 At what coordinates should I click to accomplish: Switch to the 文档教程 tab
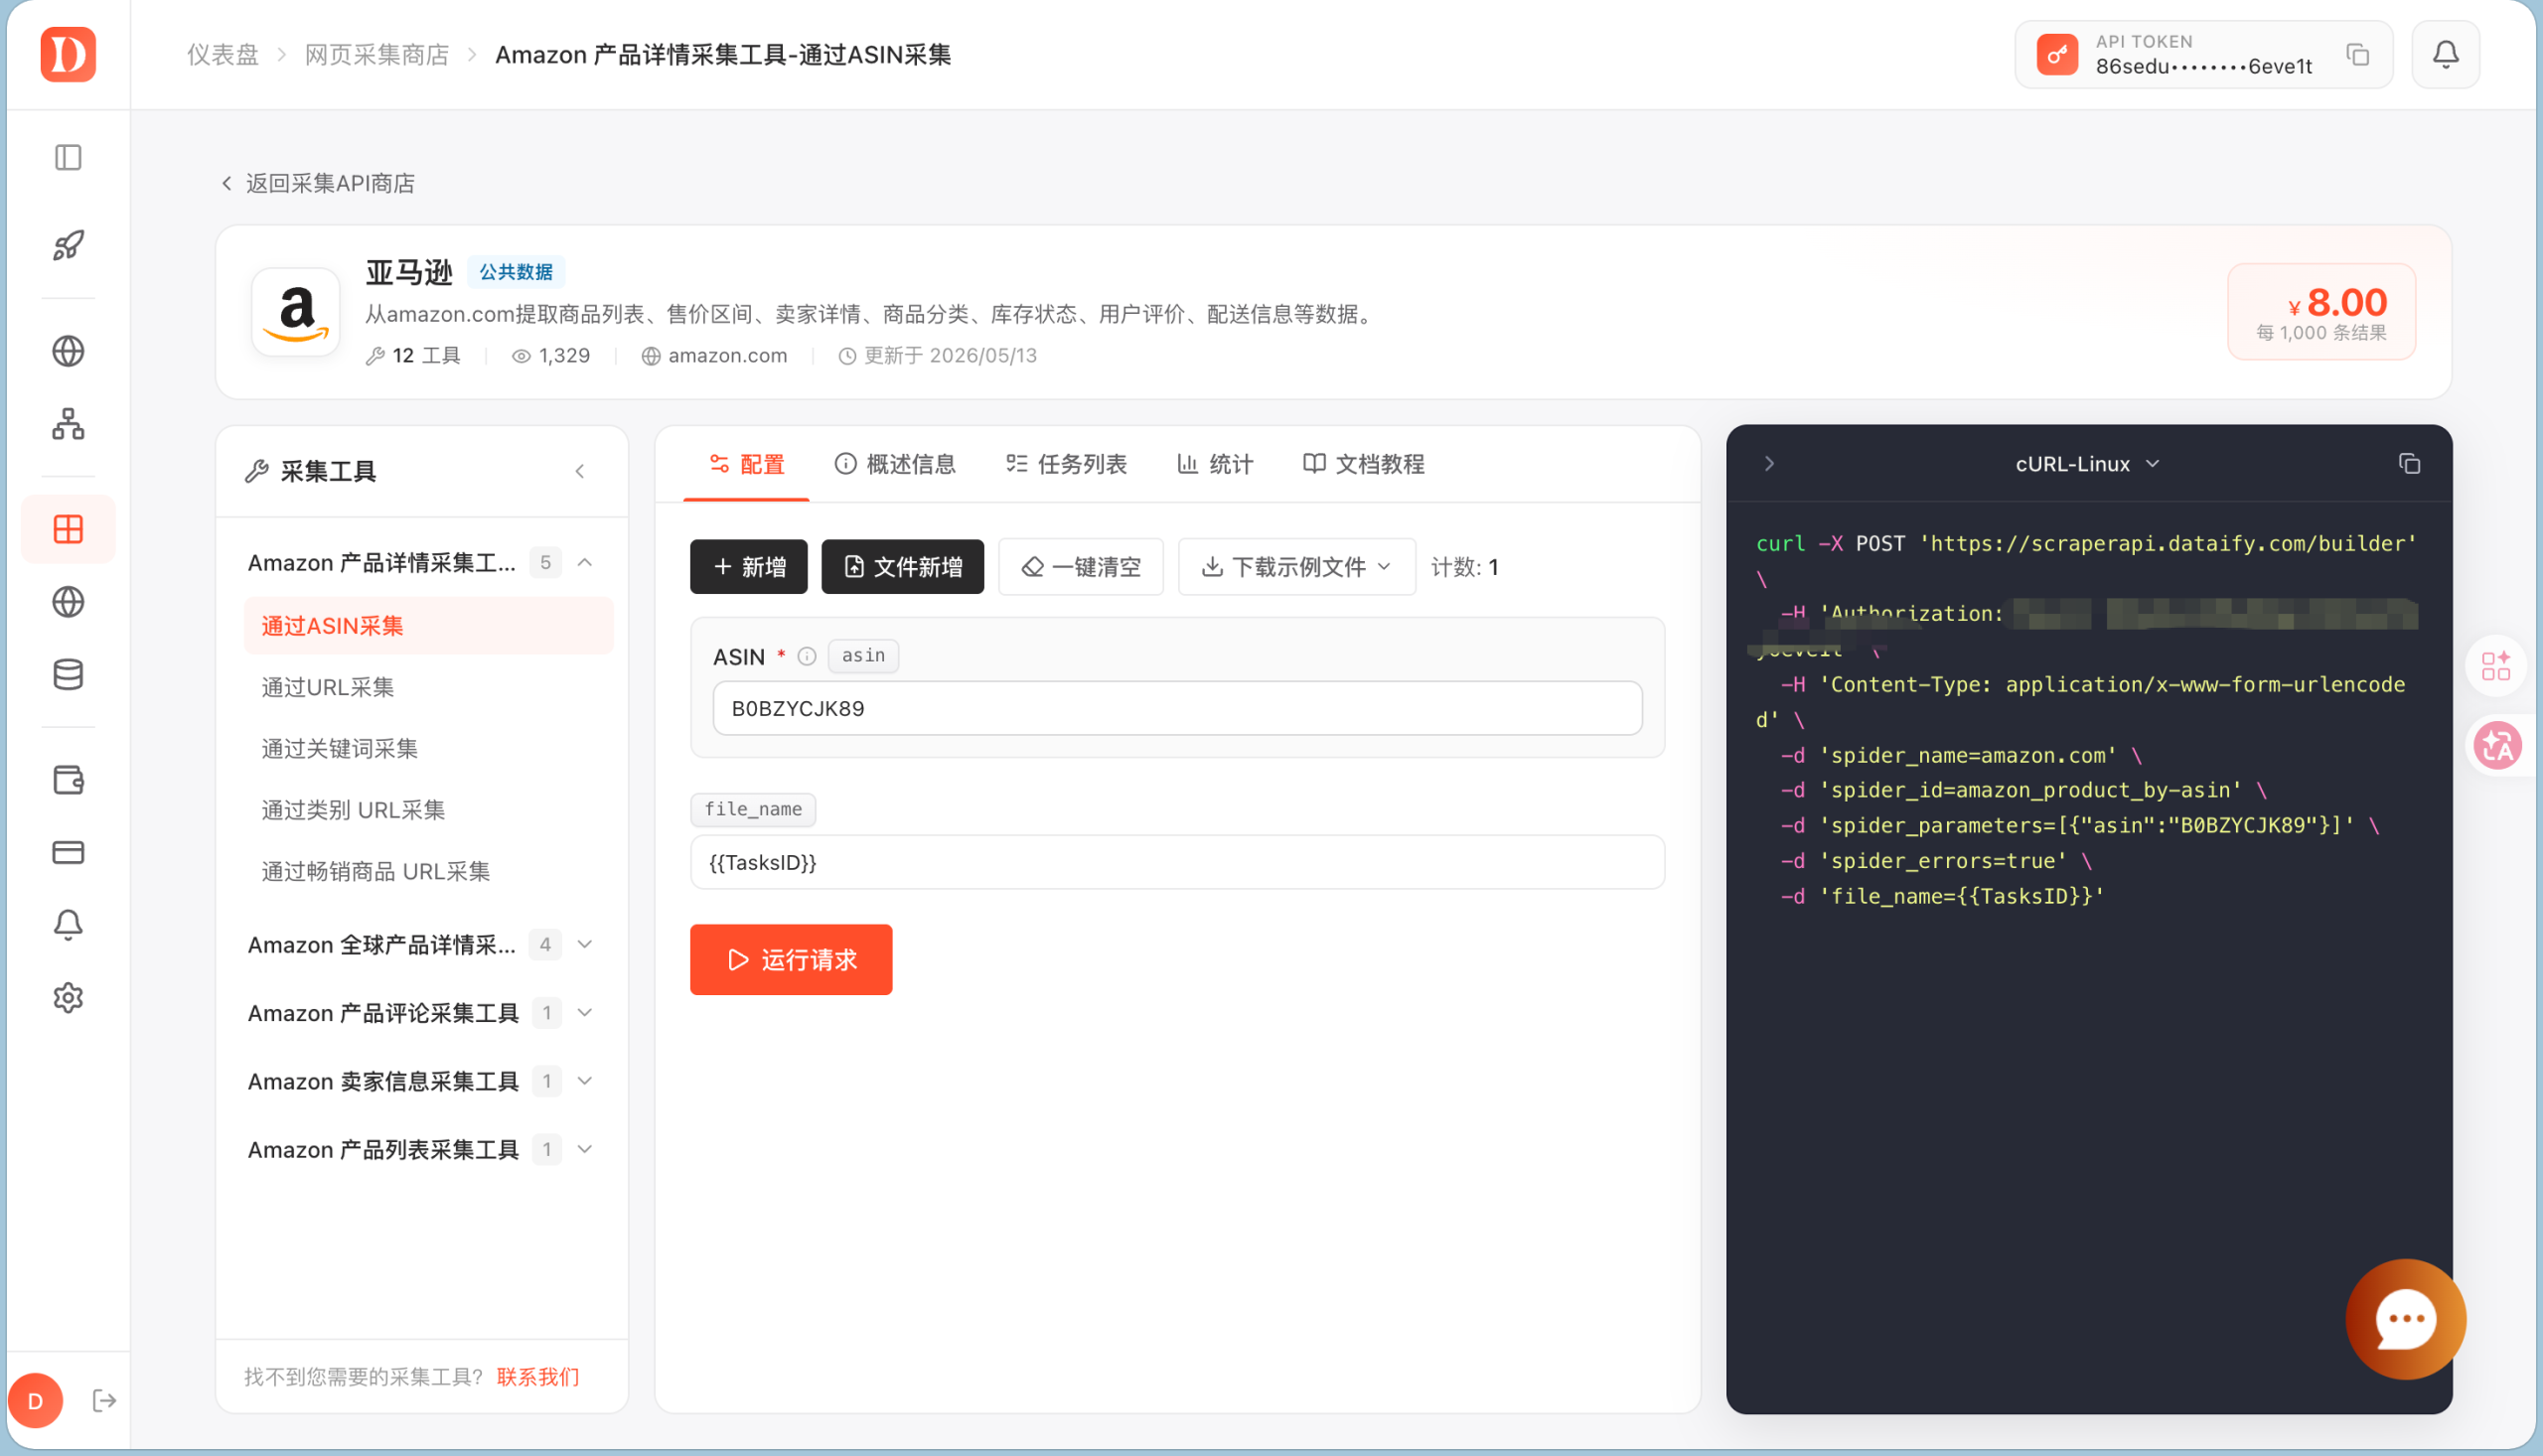pyautogui.click(x=1363, y=464)
